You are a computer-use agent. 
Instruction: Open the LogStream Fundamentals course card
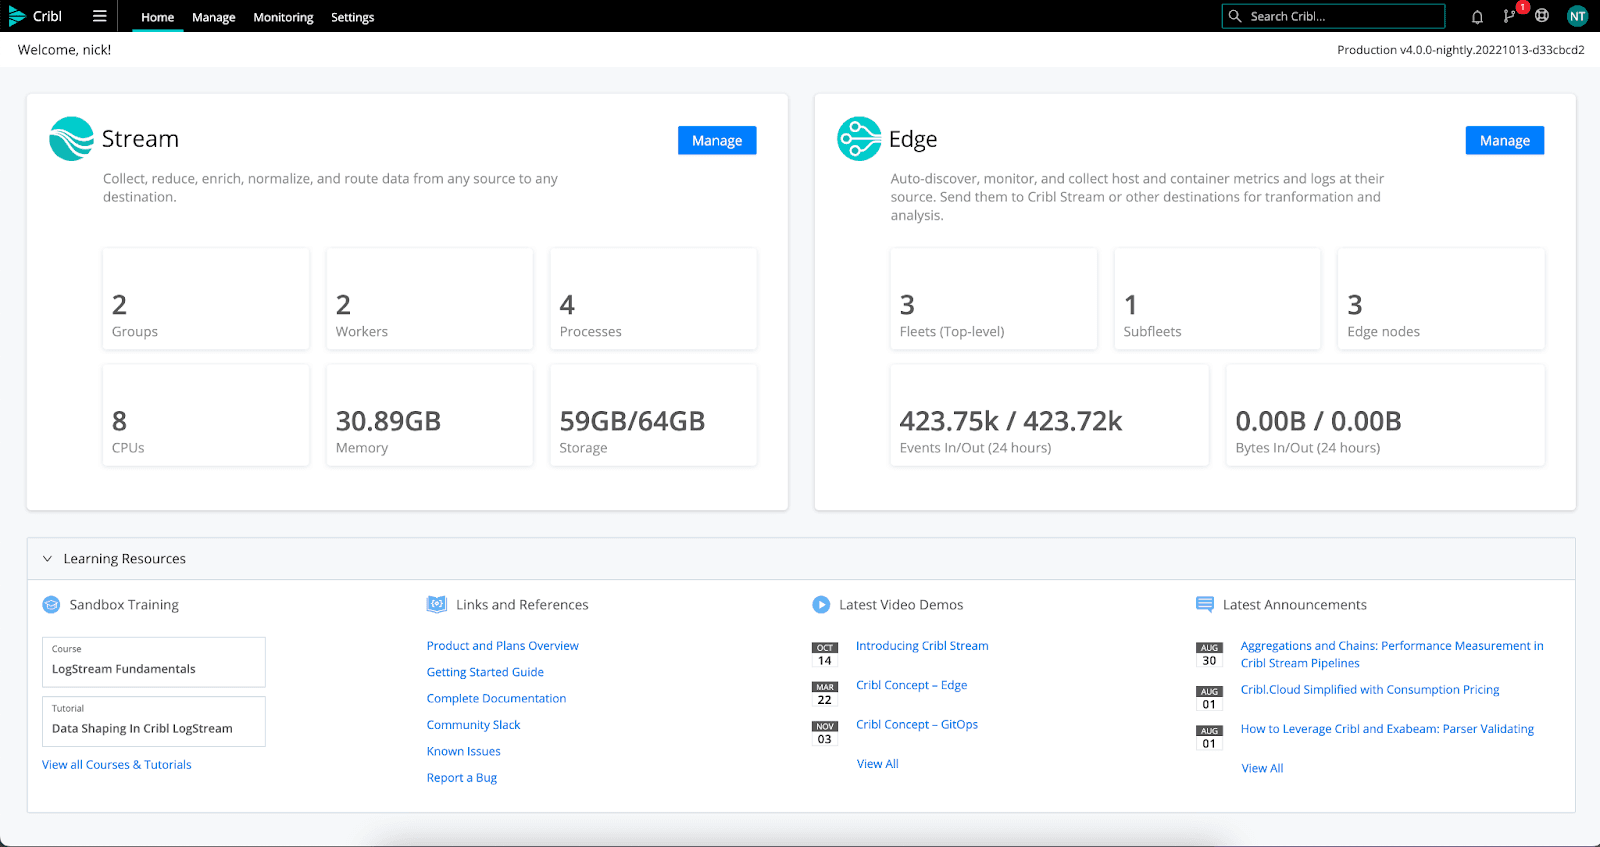pos(154,662)
